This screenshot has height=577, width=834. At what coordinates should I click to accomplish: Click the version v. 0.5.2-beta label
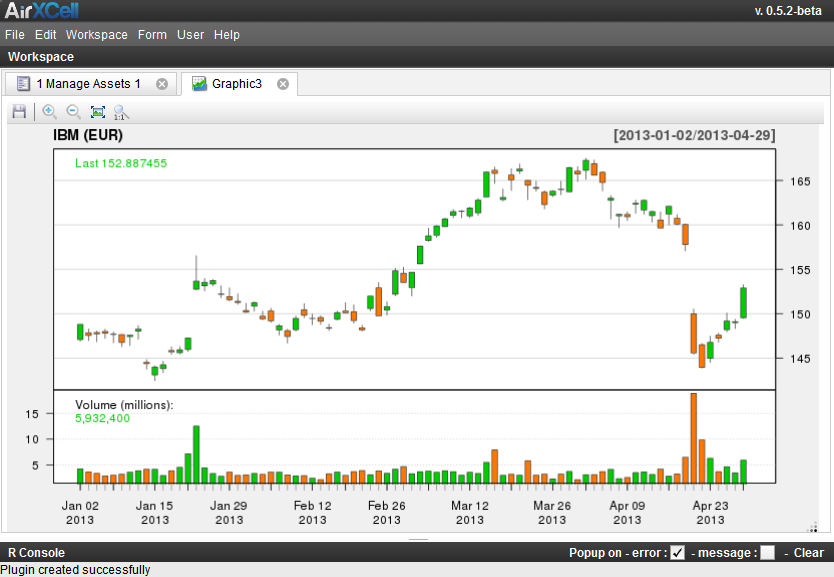pos(788,11)
